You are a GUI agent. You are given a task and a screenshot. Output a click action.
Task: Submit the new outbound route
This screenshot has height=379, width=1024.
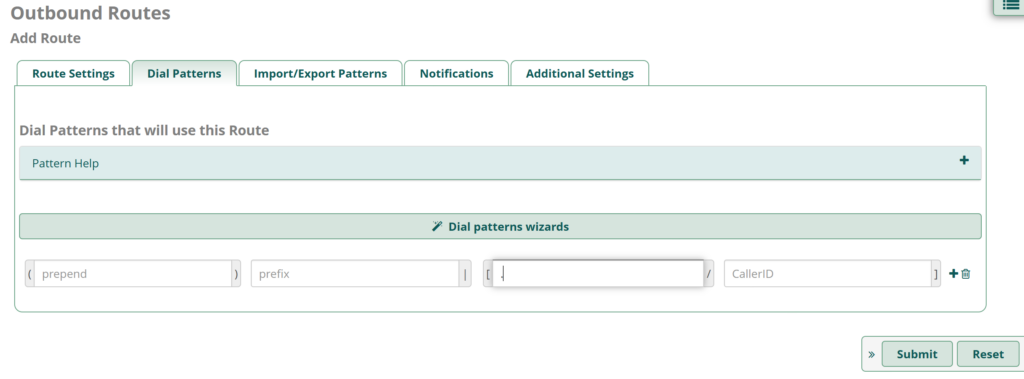[x=917, y=354]
